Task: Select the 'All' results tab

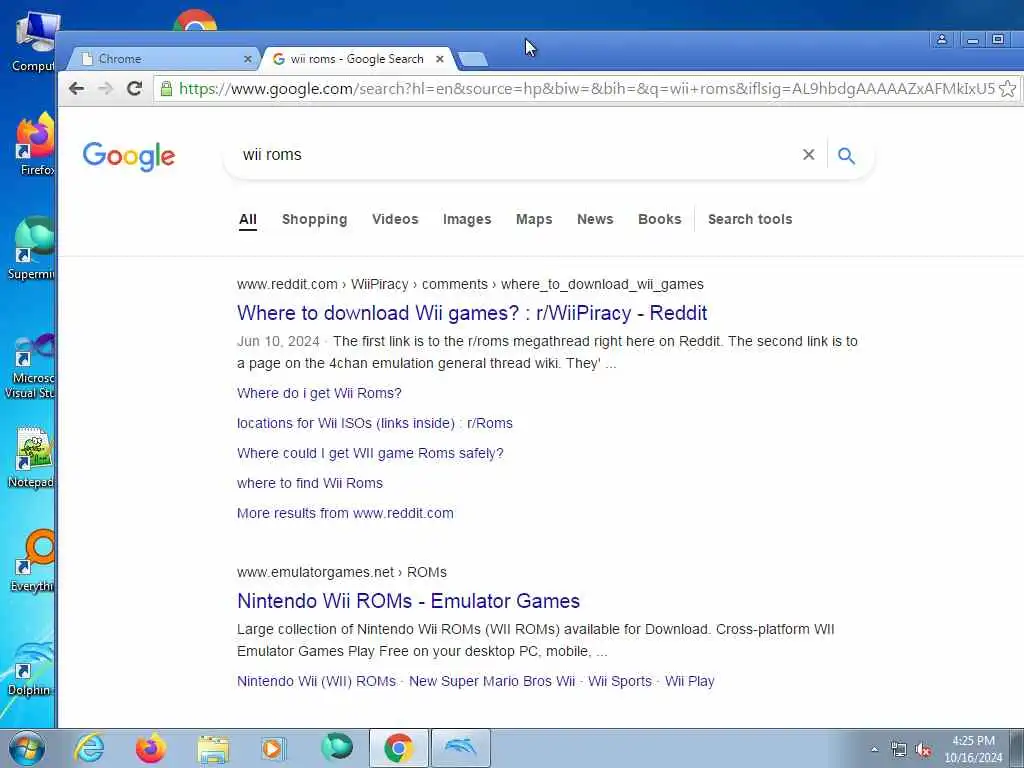Action: coord(248,219)
